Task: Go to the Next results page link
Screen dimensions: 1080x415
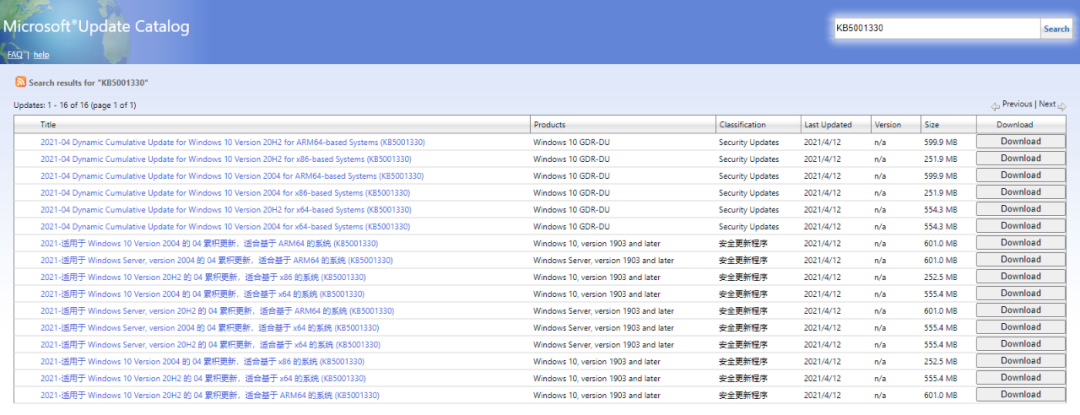Action: 1047,104
